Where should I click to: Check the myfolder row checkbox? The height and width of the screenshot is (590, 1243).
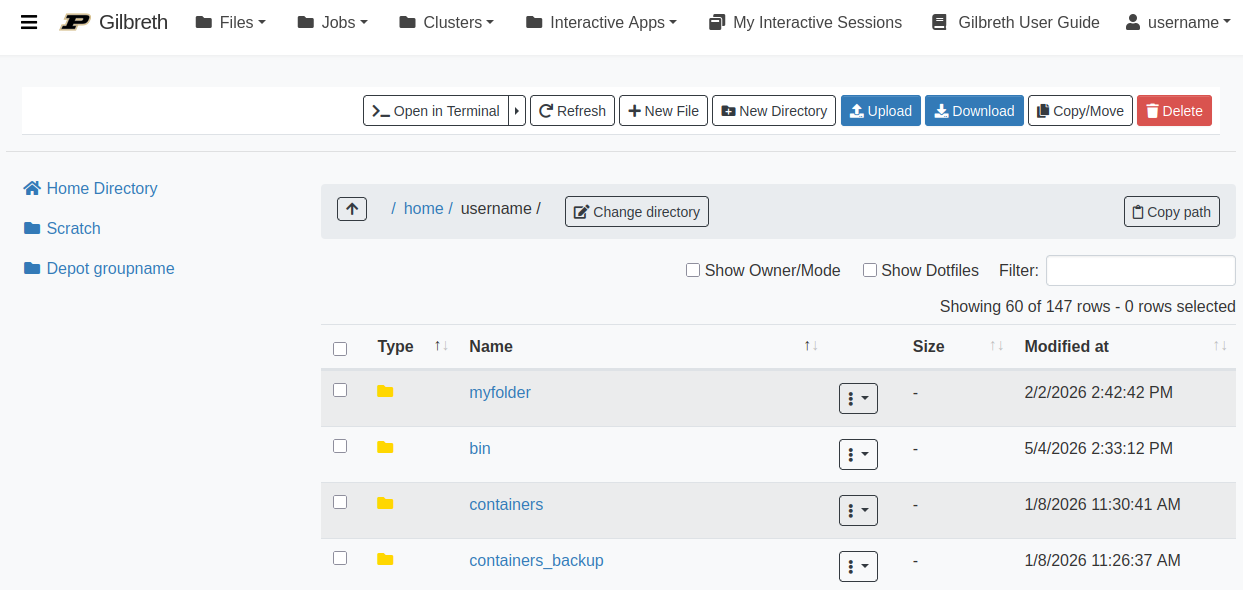340,390
